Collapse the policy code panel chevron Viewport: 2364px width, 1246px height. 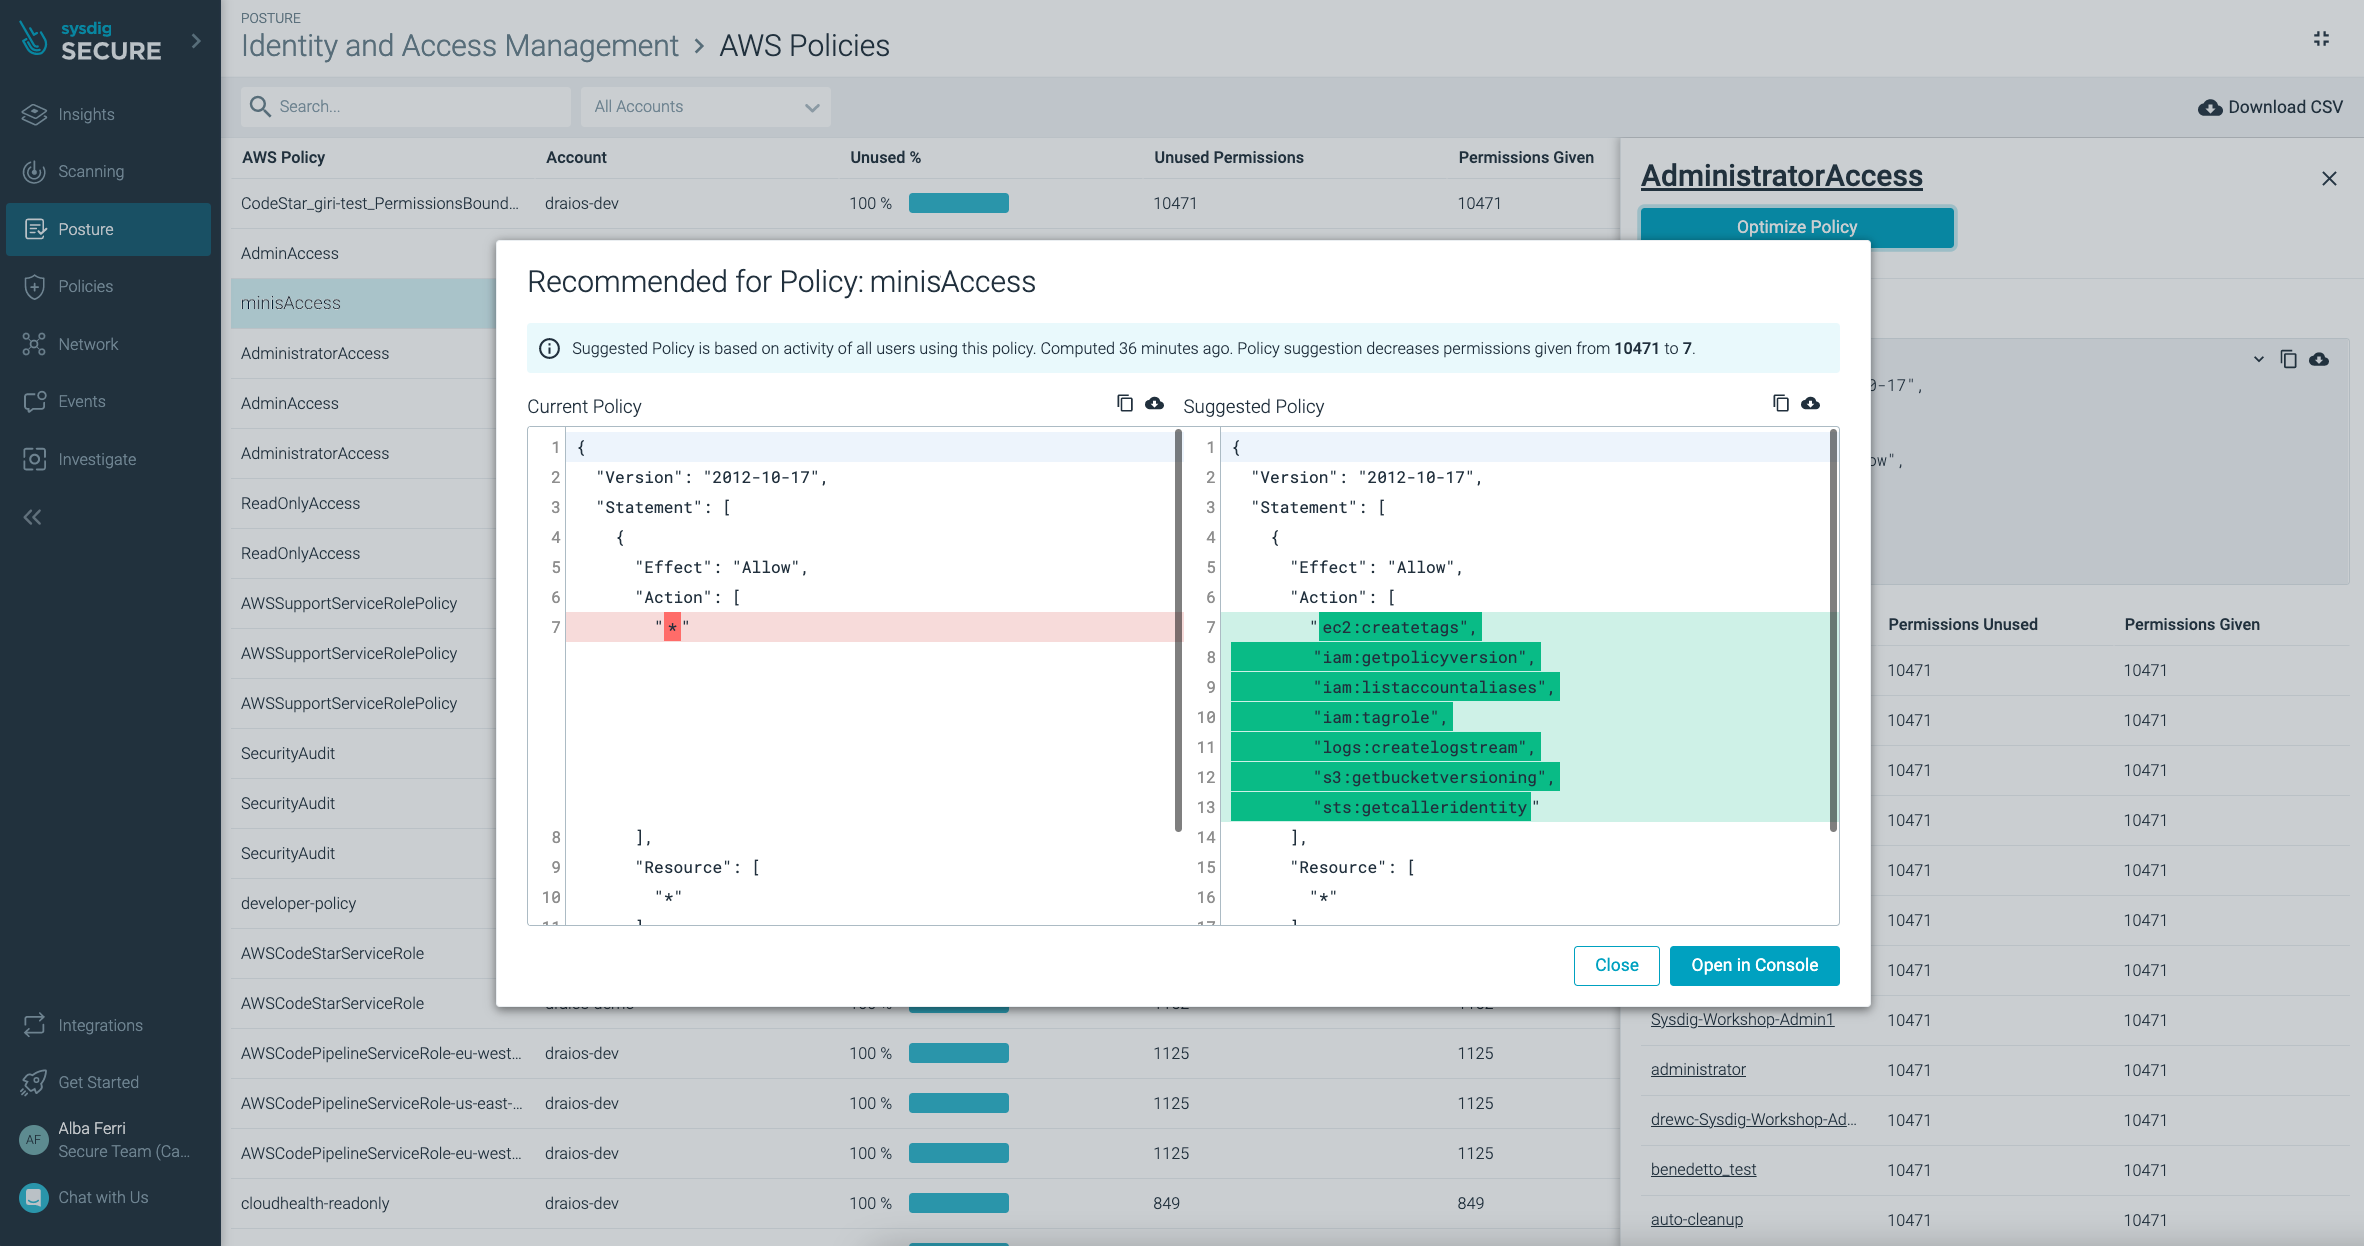point(2258,359)
